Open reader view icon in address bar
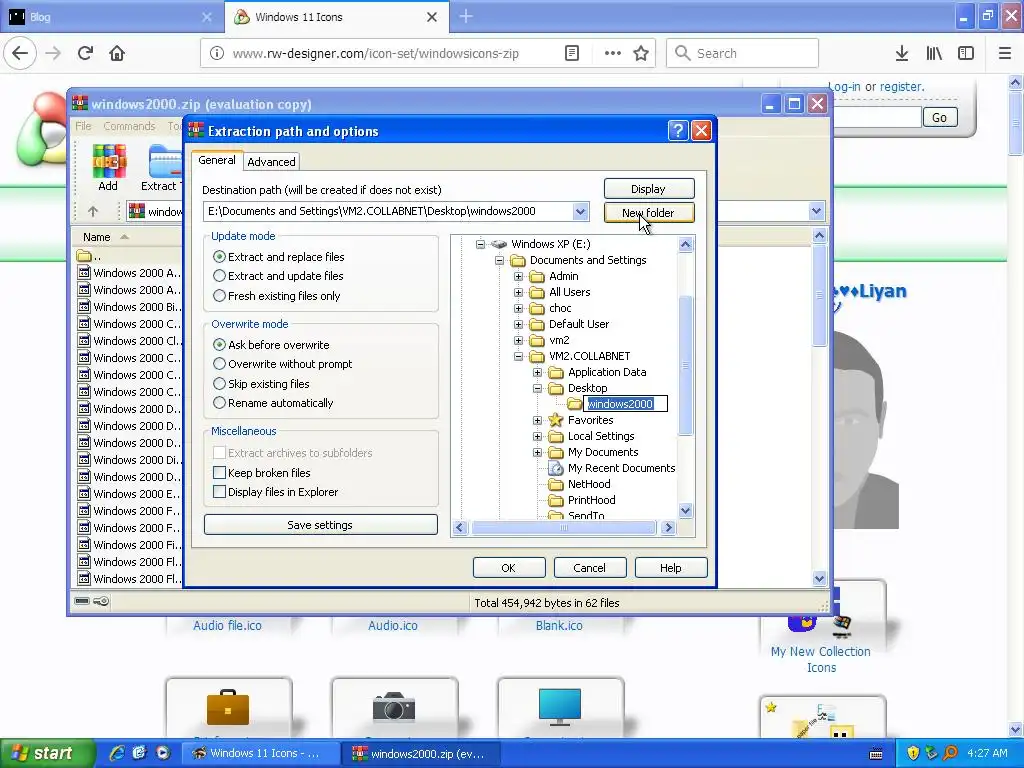The image size is (1024, 768). tap(571, 53)
